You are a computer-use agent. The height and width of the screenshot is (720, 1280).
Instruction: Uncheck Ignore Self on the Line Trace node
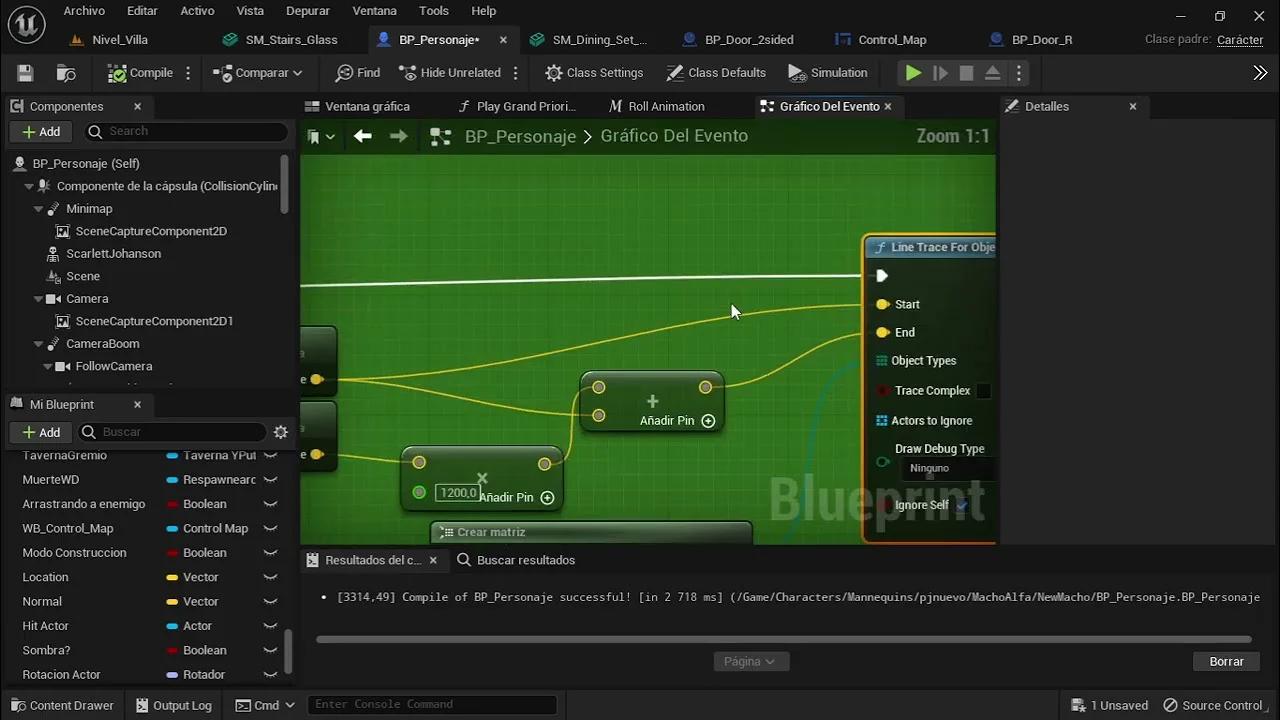click(961, 505)
